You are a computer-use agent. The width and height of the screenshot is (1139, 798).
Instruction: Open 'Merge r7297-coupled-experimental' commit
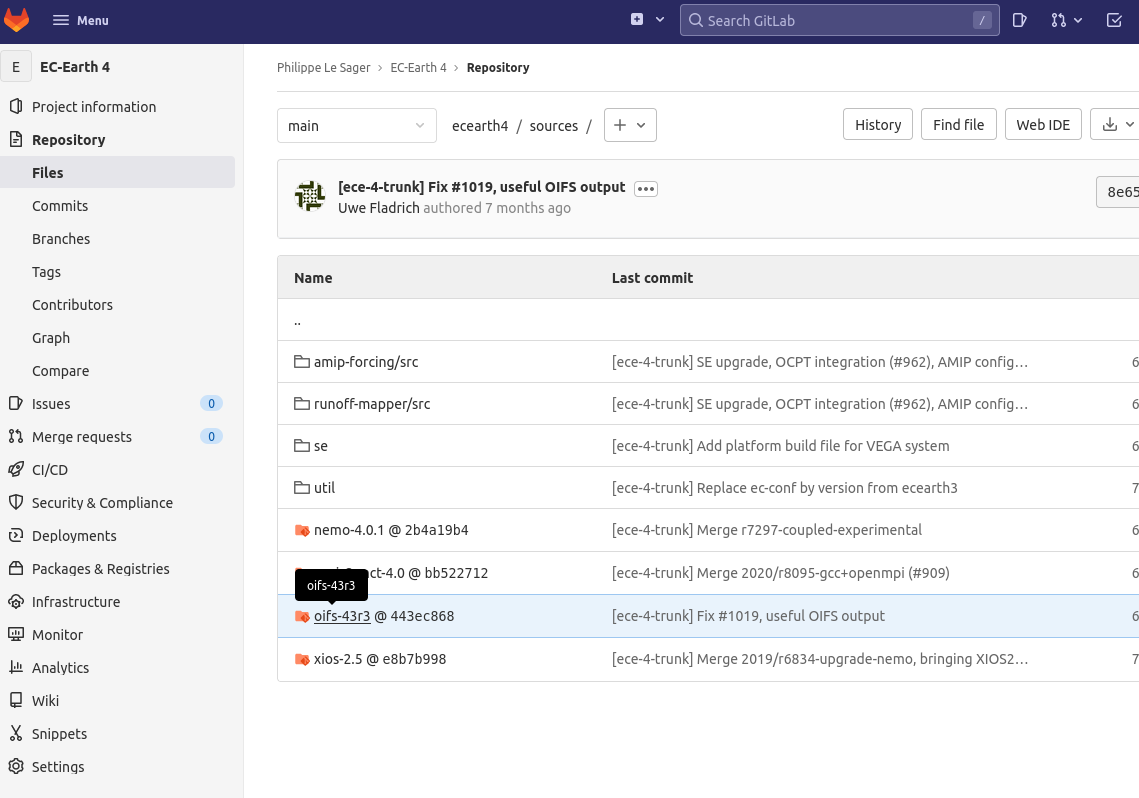pos(766,530)
